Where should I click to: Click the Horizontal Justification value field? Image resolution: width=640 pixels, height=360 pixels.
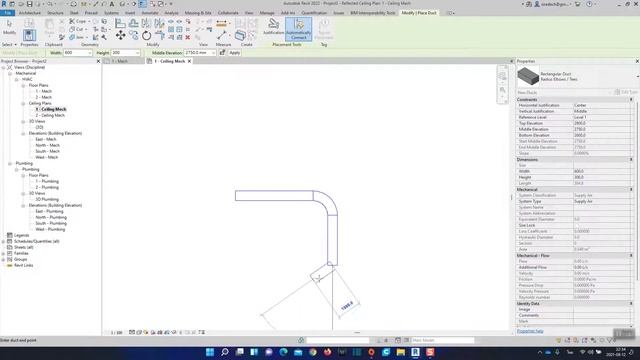coord(603,105)
